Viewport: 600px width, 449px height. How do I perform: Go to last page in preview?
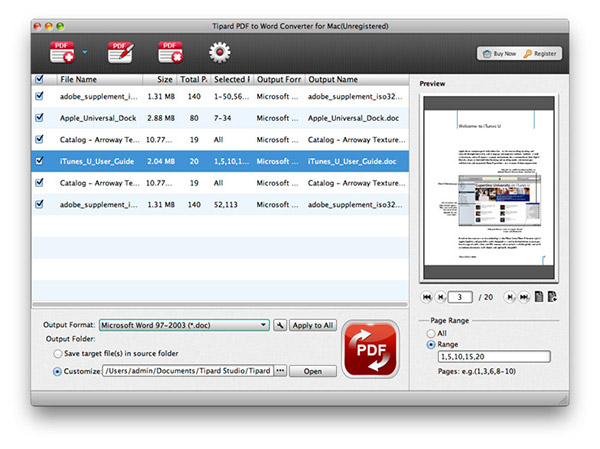click(x=524, y=297)
